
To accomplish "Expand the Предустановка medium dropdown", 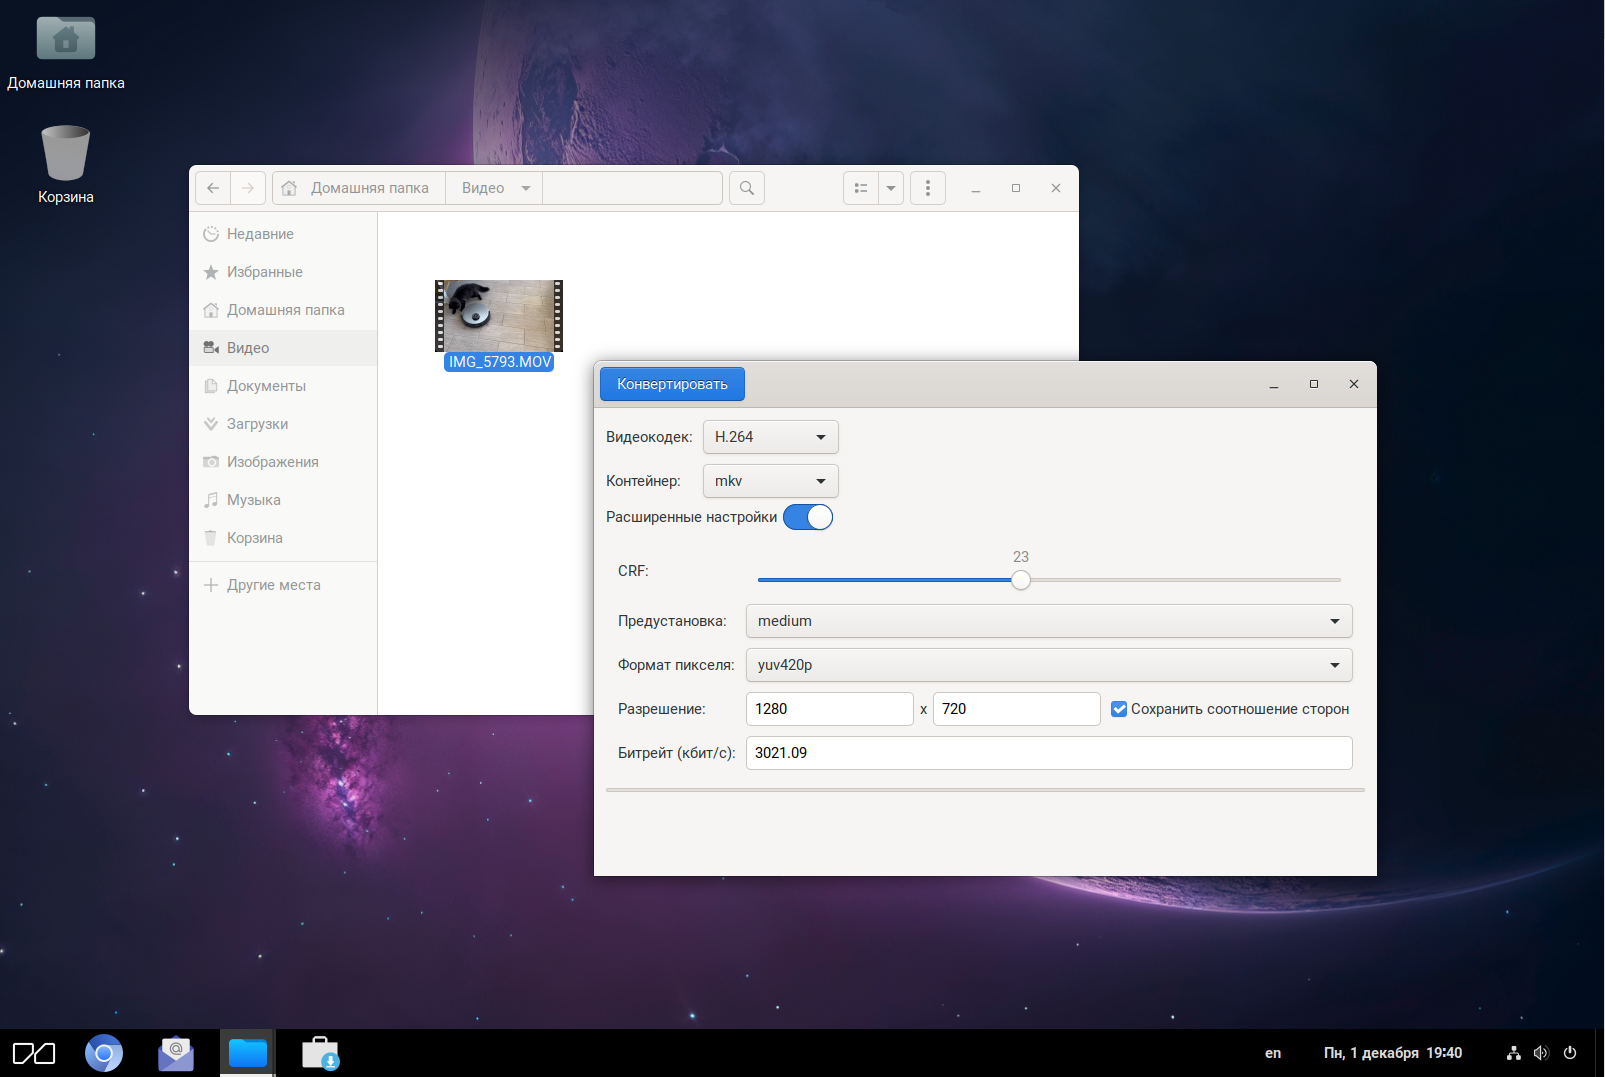I will [x=1048, y=621].
